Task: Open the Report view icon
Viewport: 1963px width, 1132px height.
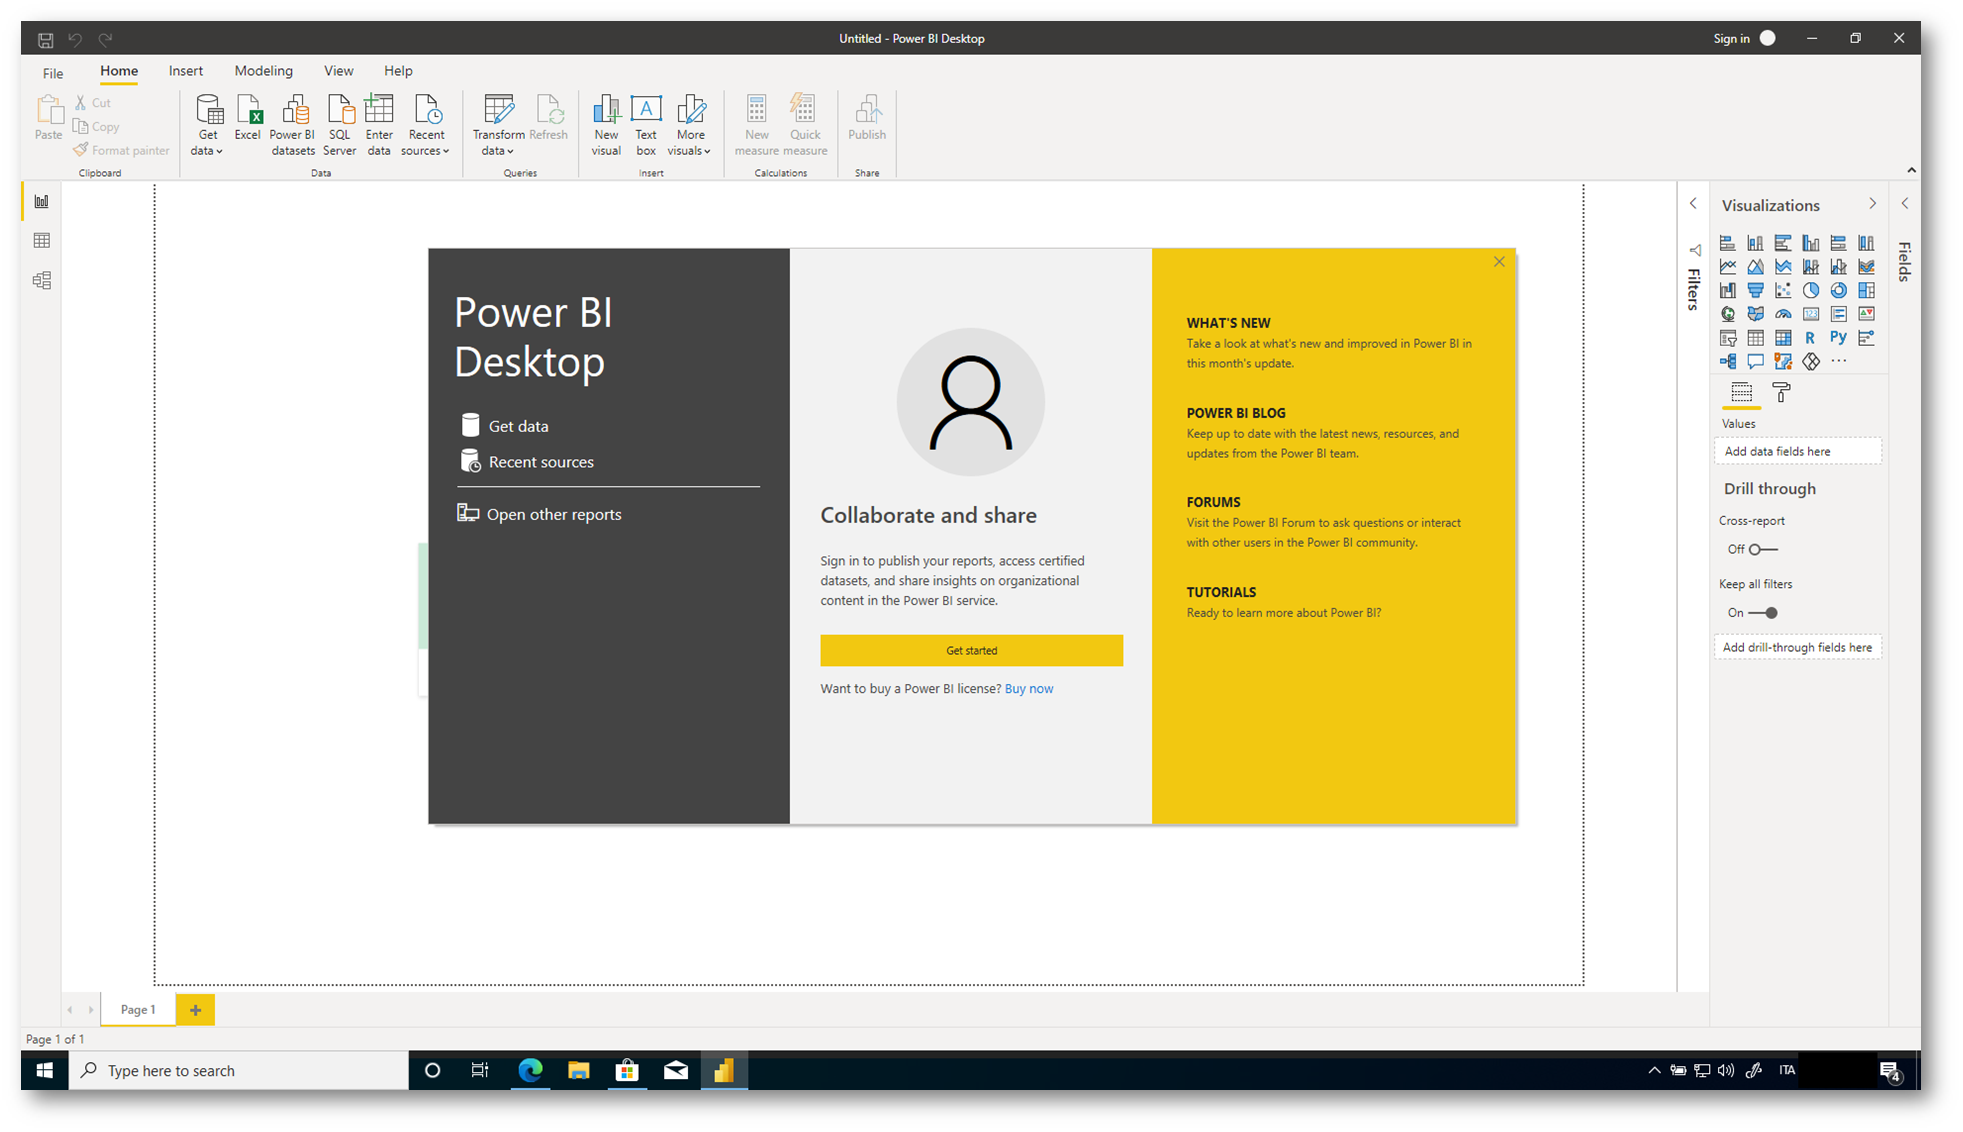Action: click(42, 202)
